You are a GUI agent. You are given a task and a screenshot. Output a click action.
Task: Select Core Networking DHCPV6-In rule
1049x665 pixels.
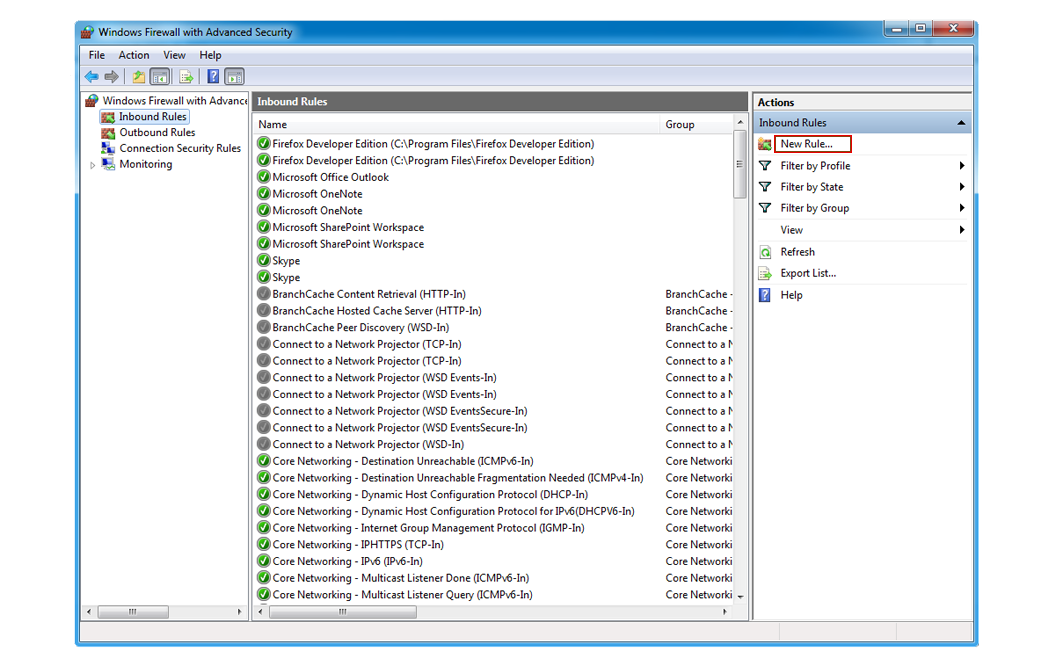pyautogui.click(x=453, y=511)
